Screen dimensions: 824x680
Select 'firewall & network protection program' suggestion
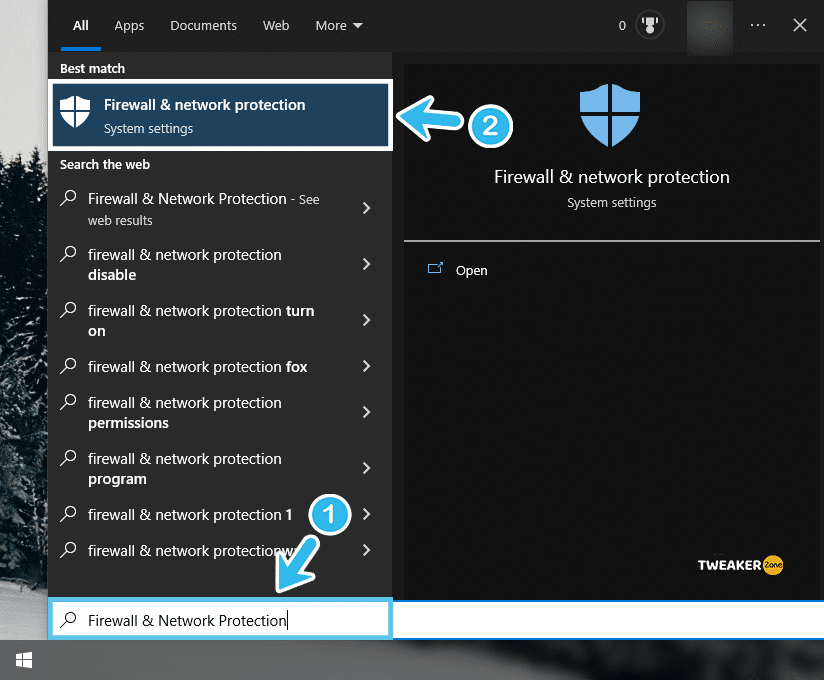pos(184,469)
